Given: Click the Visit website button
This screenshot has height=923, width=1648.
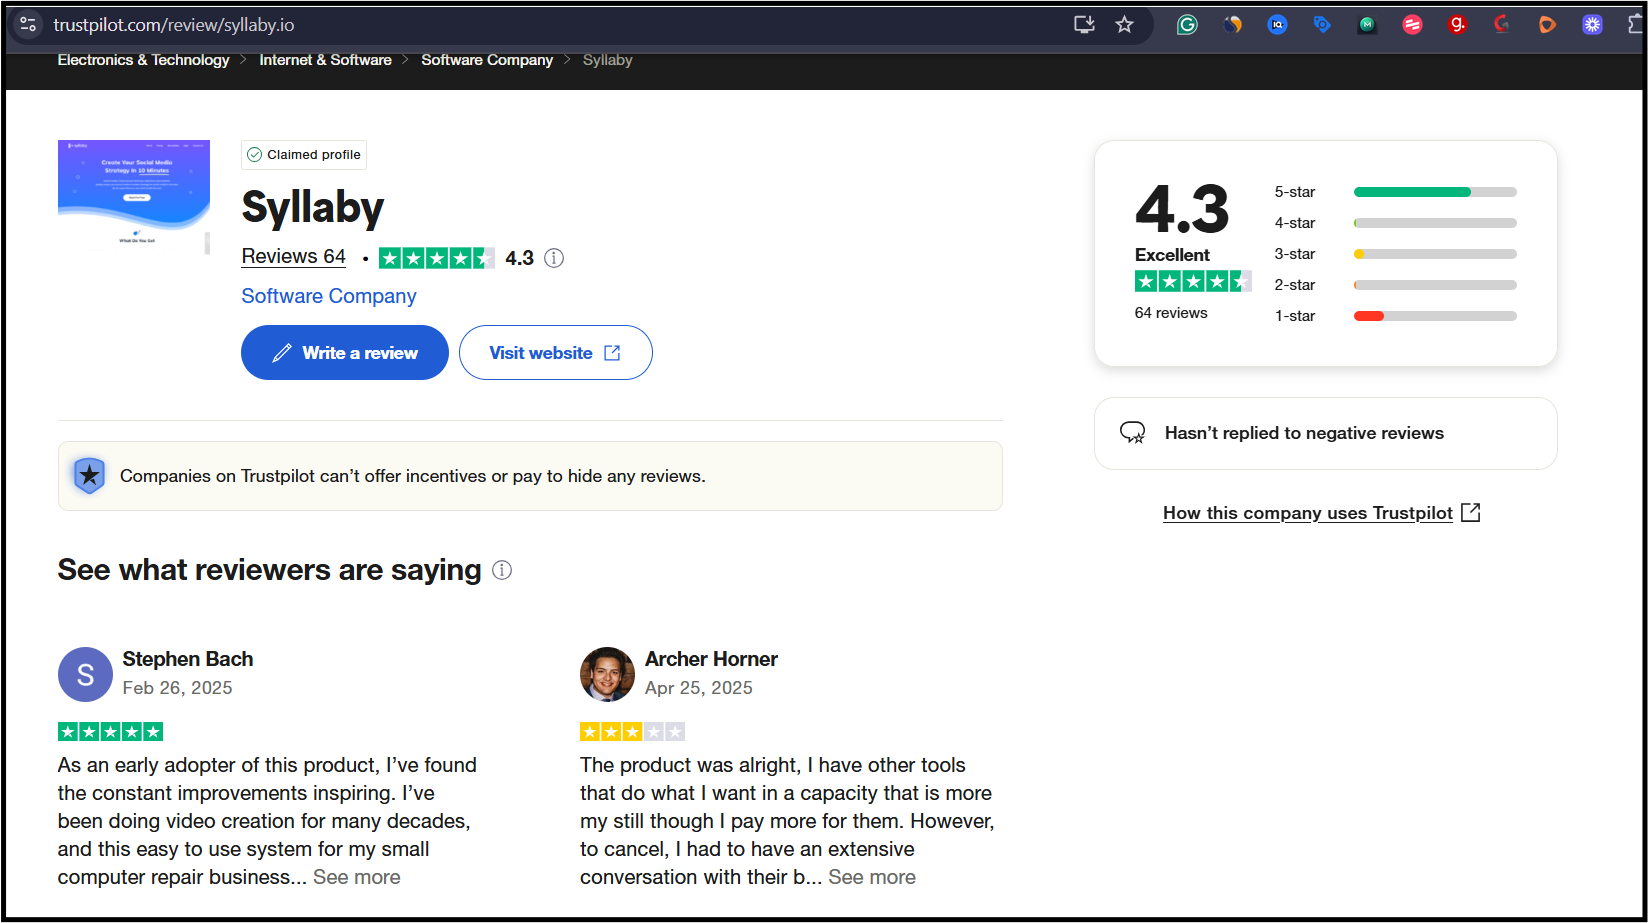Looking at the screenshot, I should pyautogui.click(x=555, y=353).
